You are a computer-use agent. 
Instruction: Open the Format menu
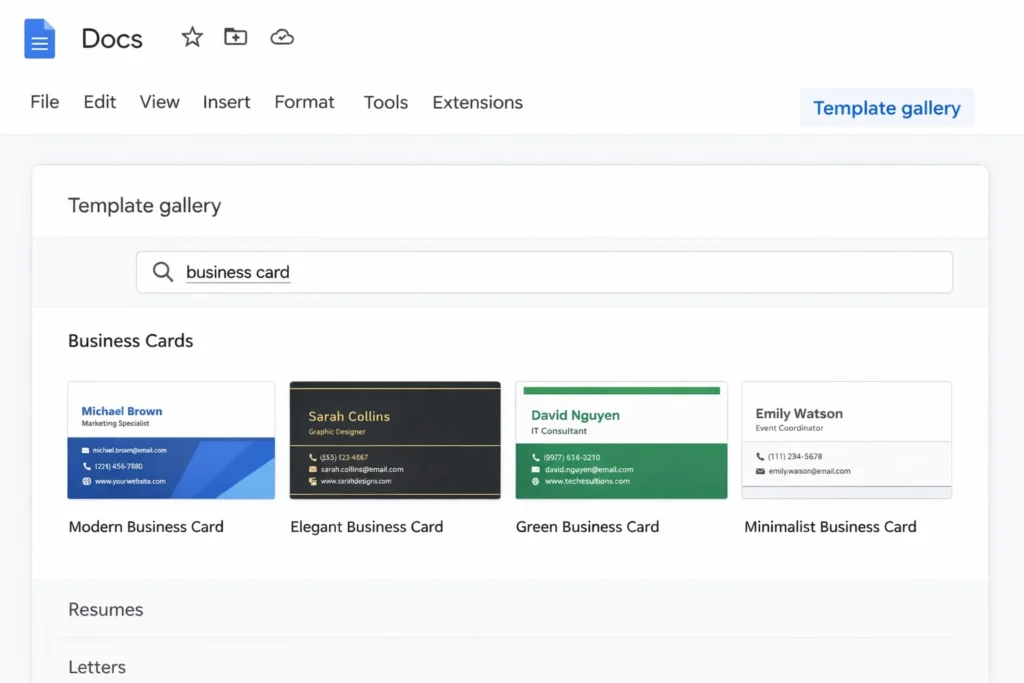point(304,102)
